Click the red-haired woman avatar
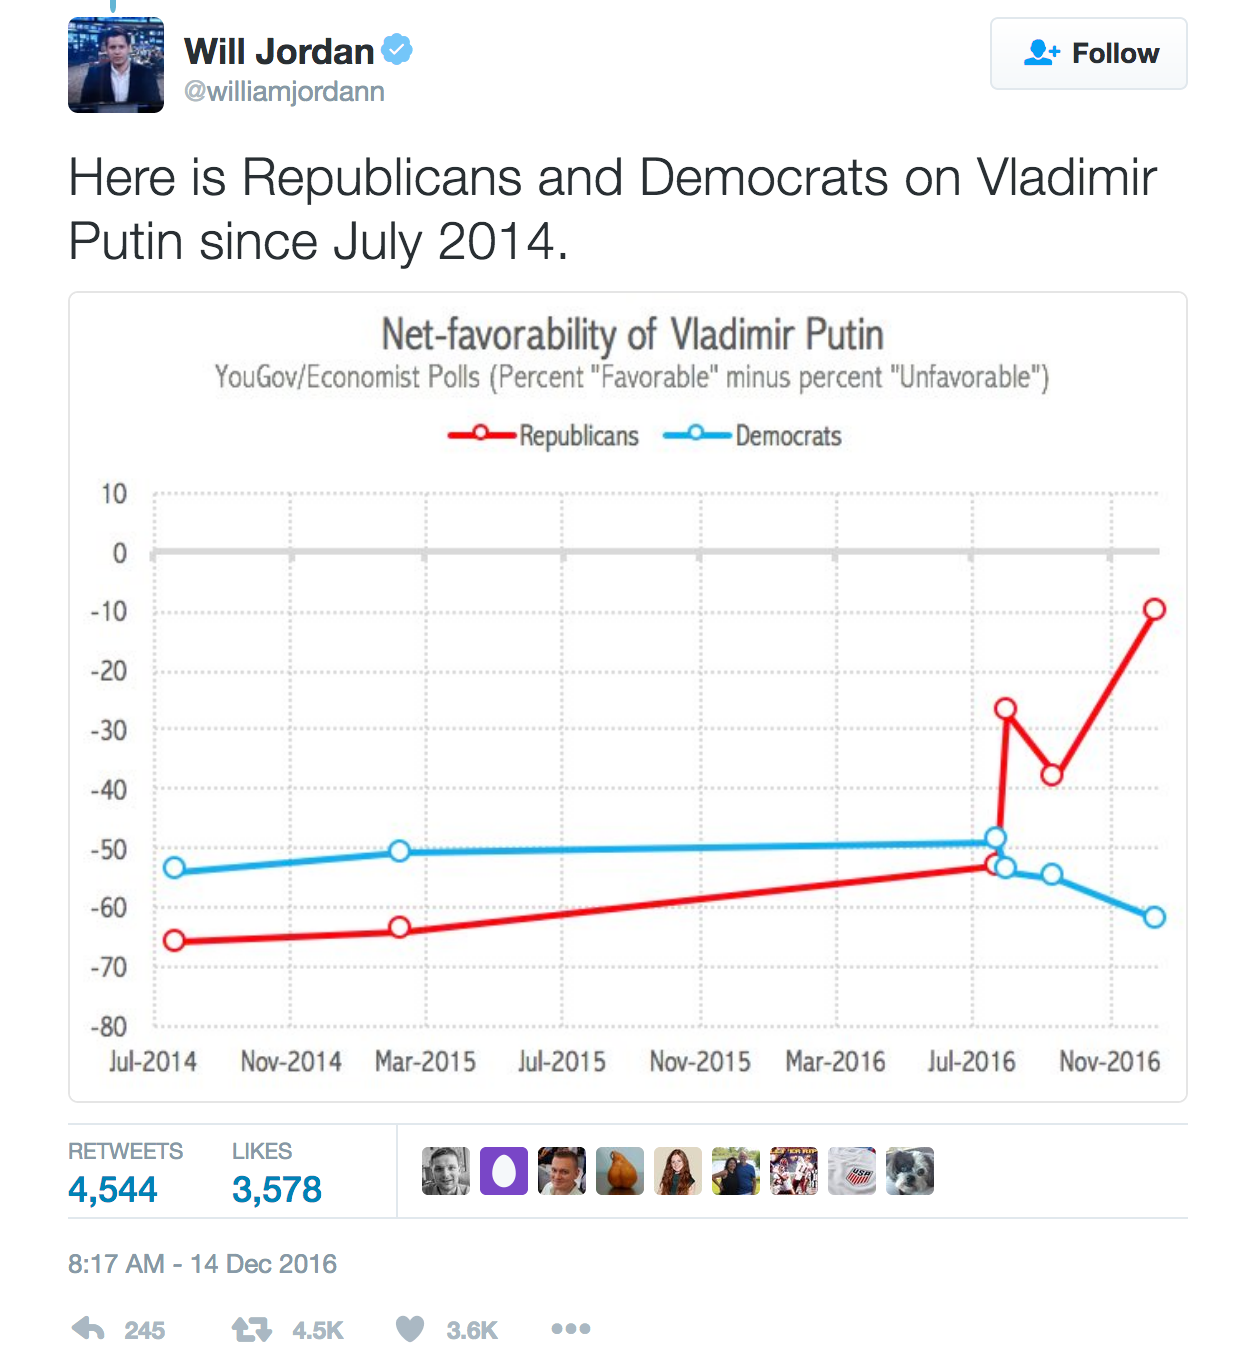 tap(678, 1171)
